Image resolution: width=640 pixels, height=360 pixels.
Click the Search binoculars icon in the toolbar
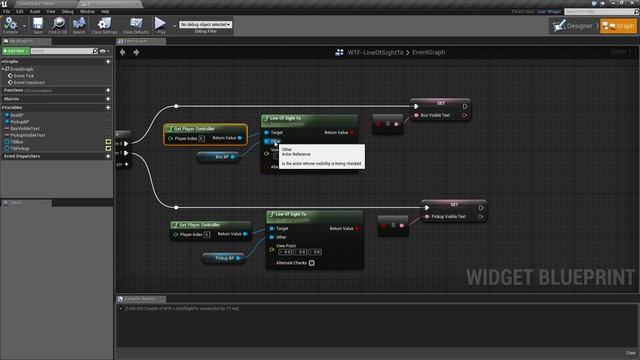[x=79, y=25]
